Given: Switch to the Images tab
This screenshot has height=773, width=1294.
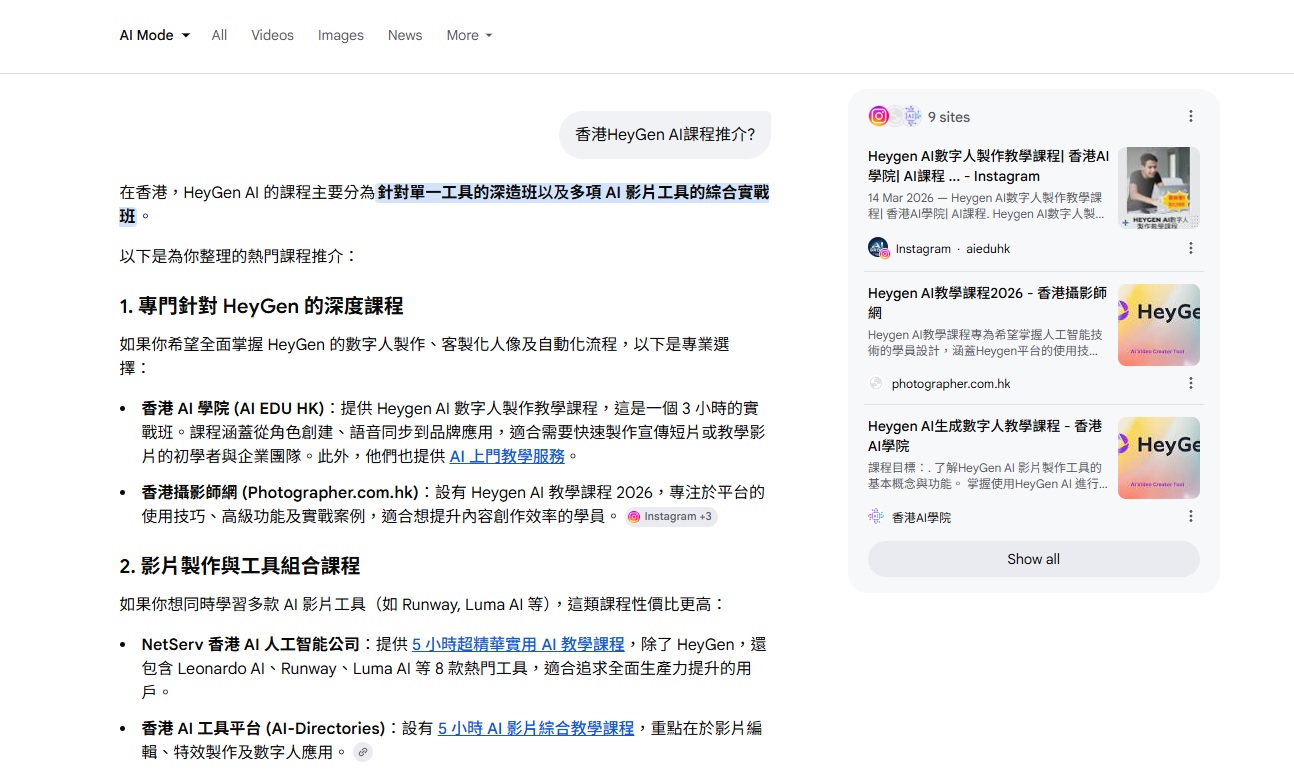Looking at the screenshot, I should (x=341, y=35).
